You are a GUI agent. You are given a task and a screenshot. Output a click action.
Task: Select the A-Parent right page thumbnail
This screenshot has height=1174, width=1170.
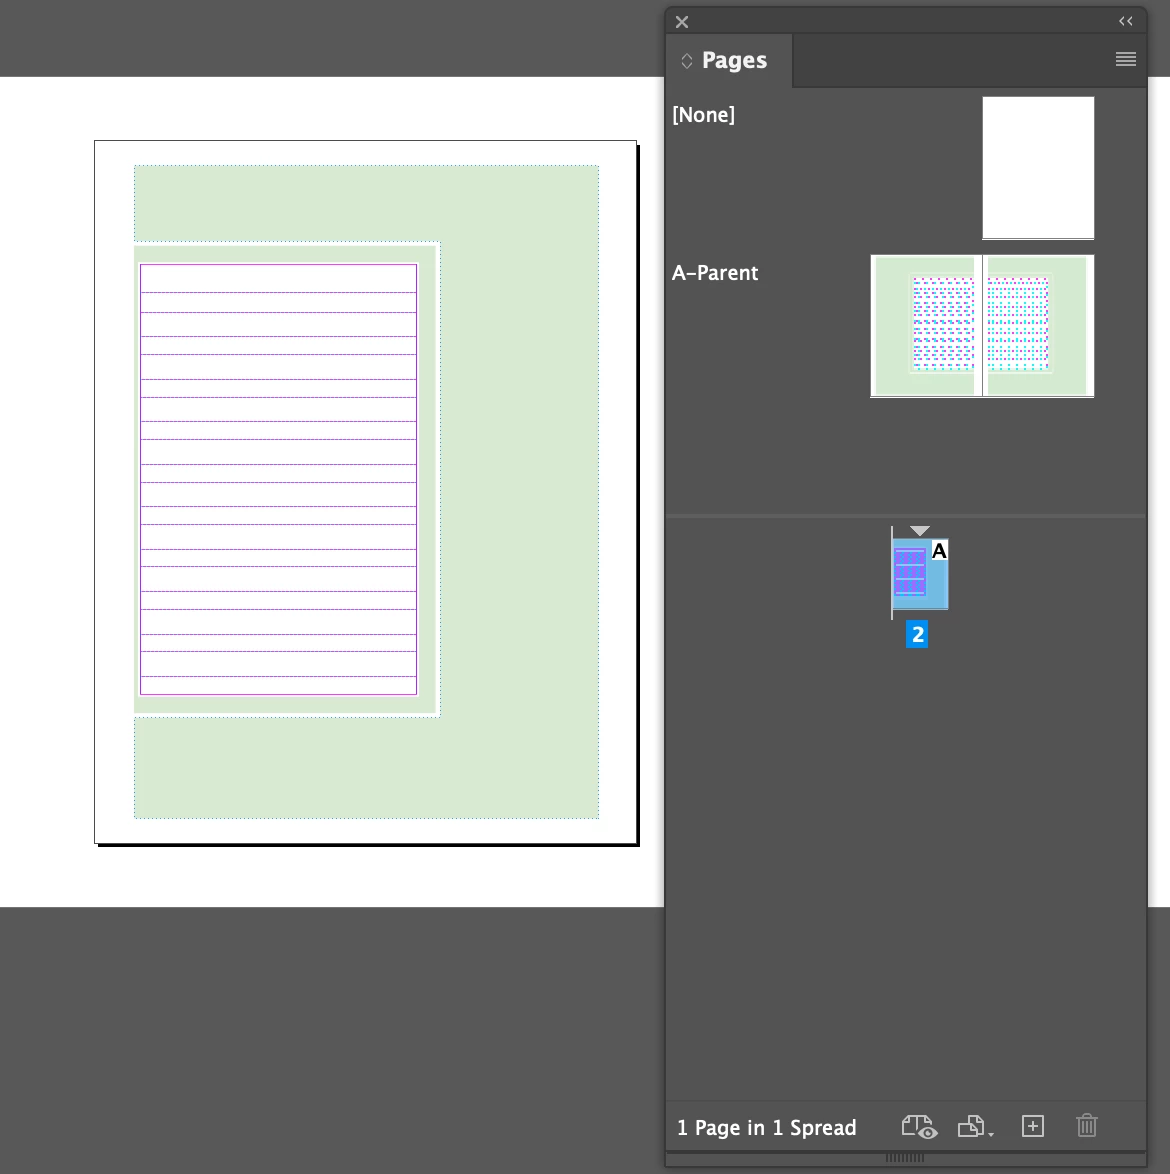point(1038,326)
